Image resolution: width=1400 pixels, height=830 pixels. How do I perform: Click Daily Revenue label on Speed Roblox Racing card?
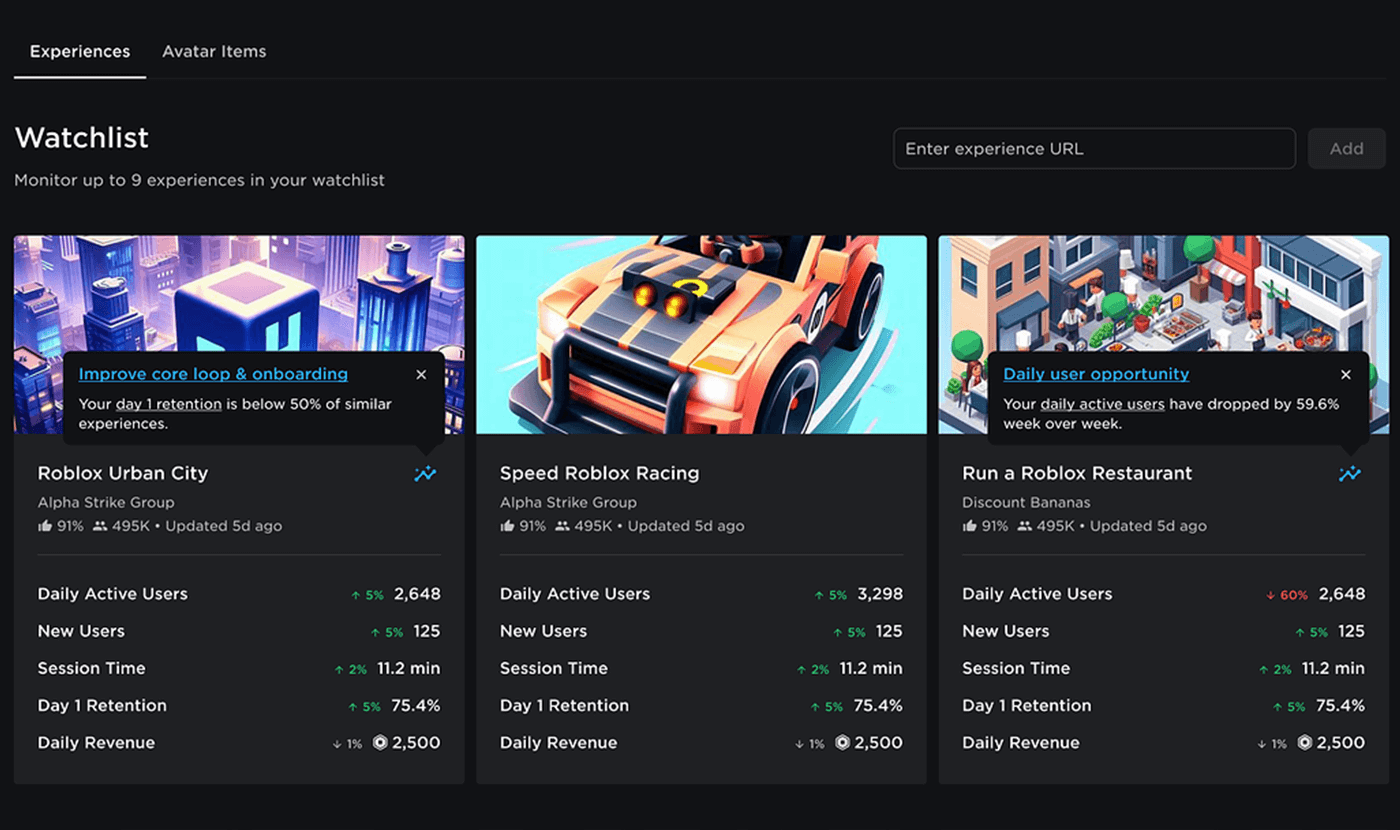[x=559, y=743]
